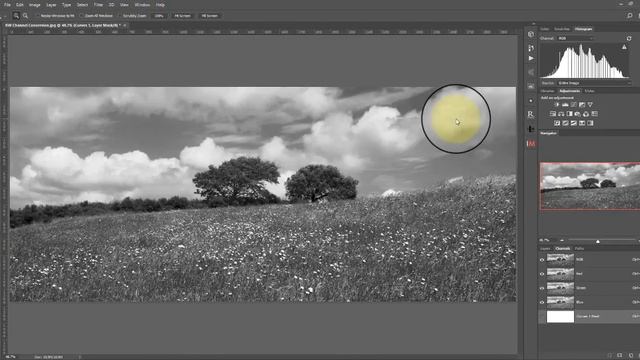The height and width of the screenshot is (360, 640).
Task: Add a Posterize adjustment
Action: [565, 123]
